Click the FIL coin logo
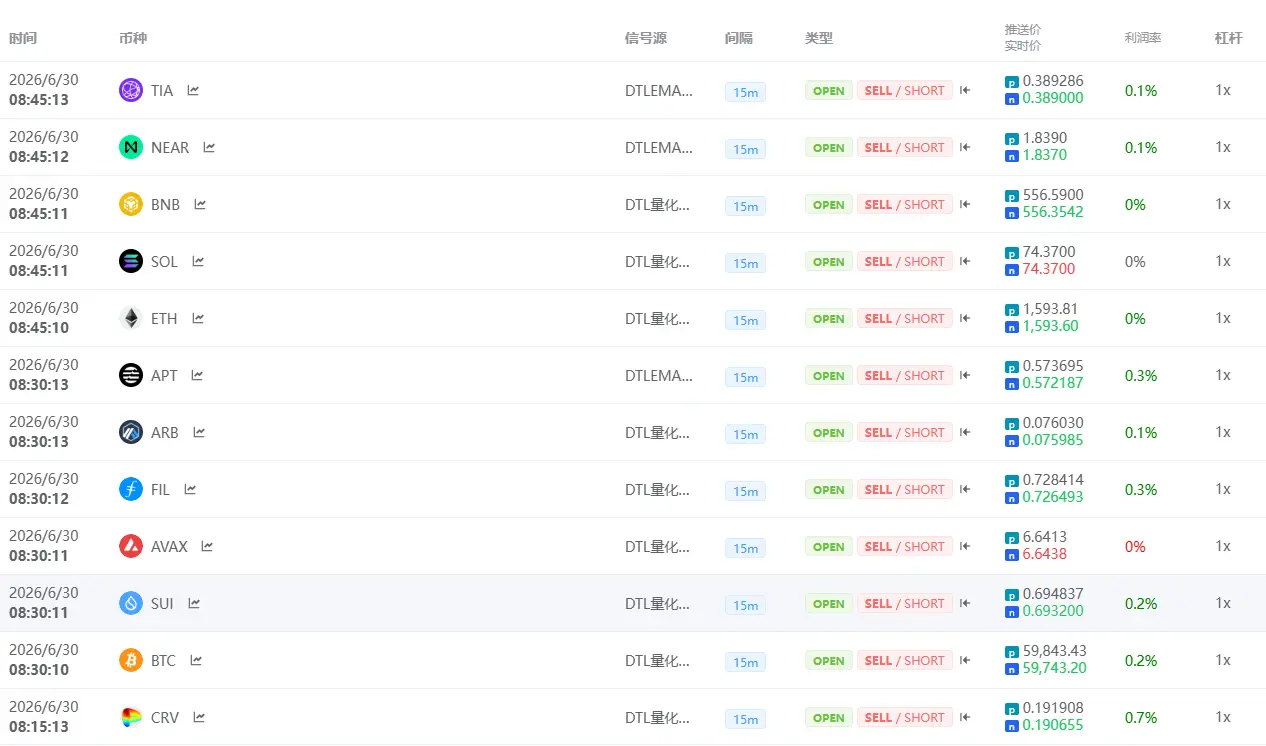The image size is (1266, 746). pos(131,489)
